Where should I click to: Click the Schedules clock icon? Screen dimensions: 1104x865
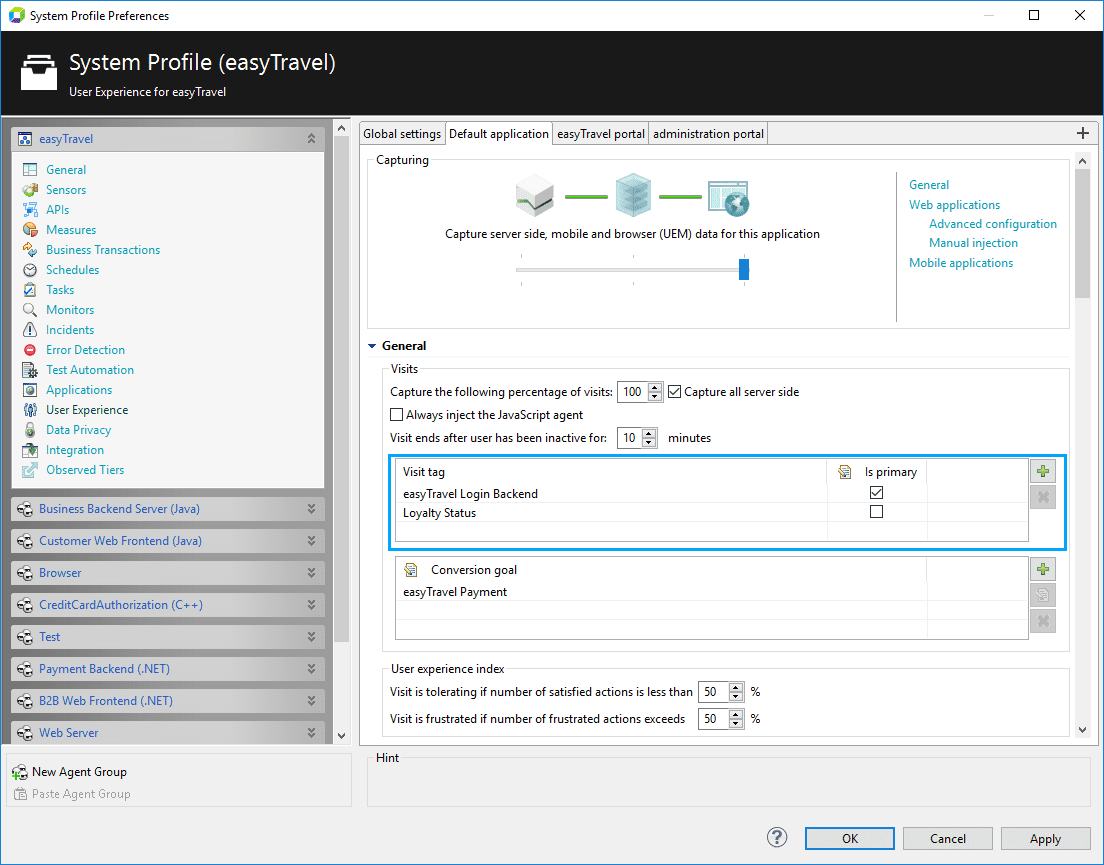[30, 270]
